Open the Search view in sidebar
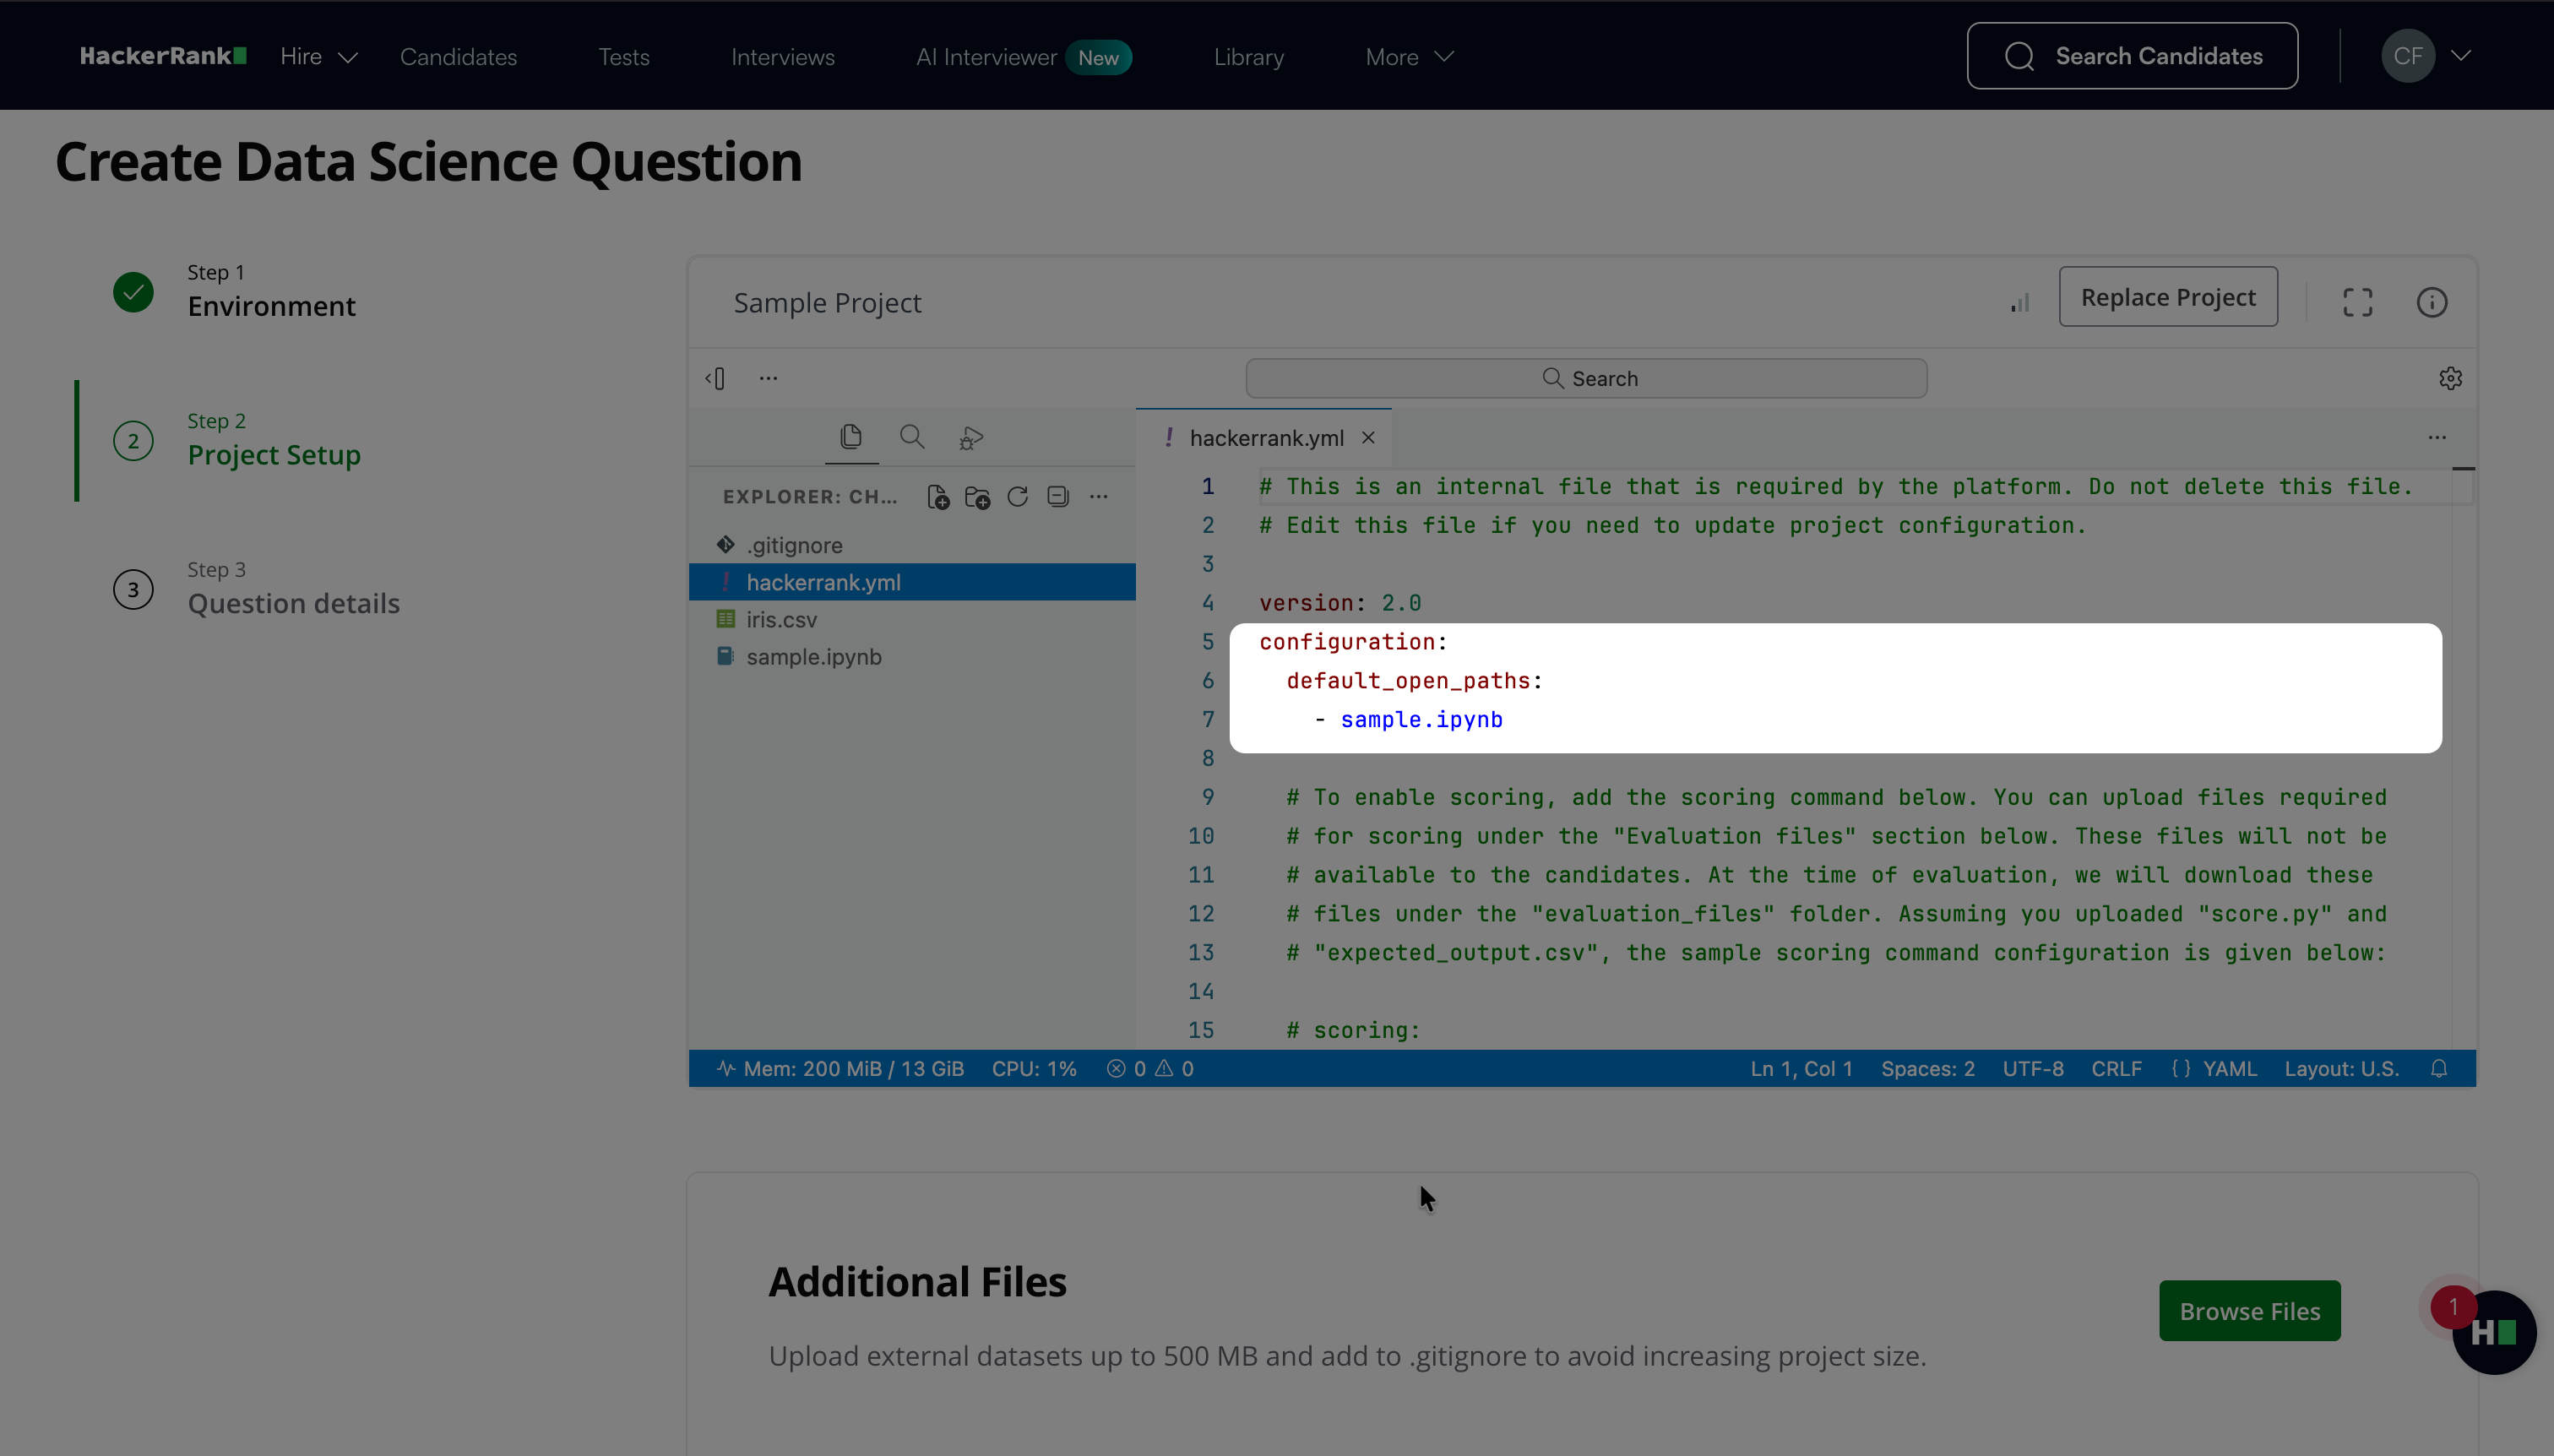2554x1456 pixels. pyautogui.click(x=911, y=437)
